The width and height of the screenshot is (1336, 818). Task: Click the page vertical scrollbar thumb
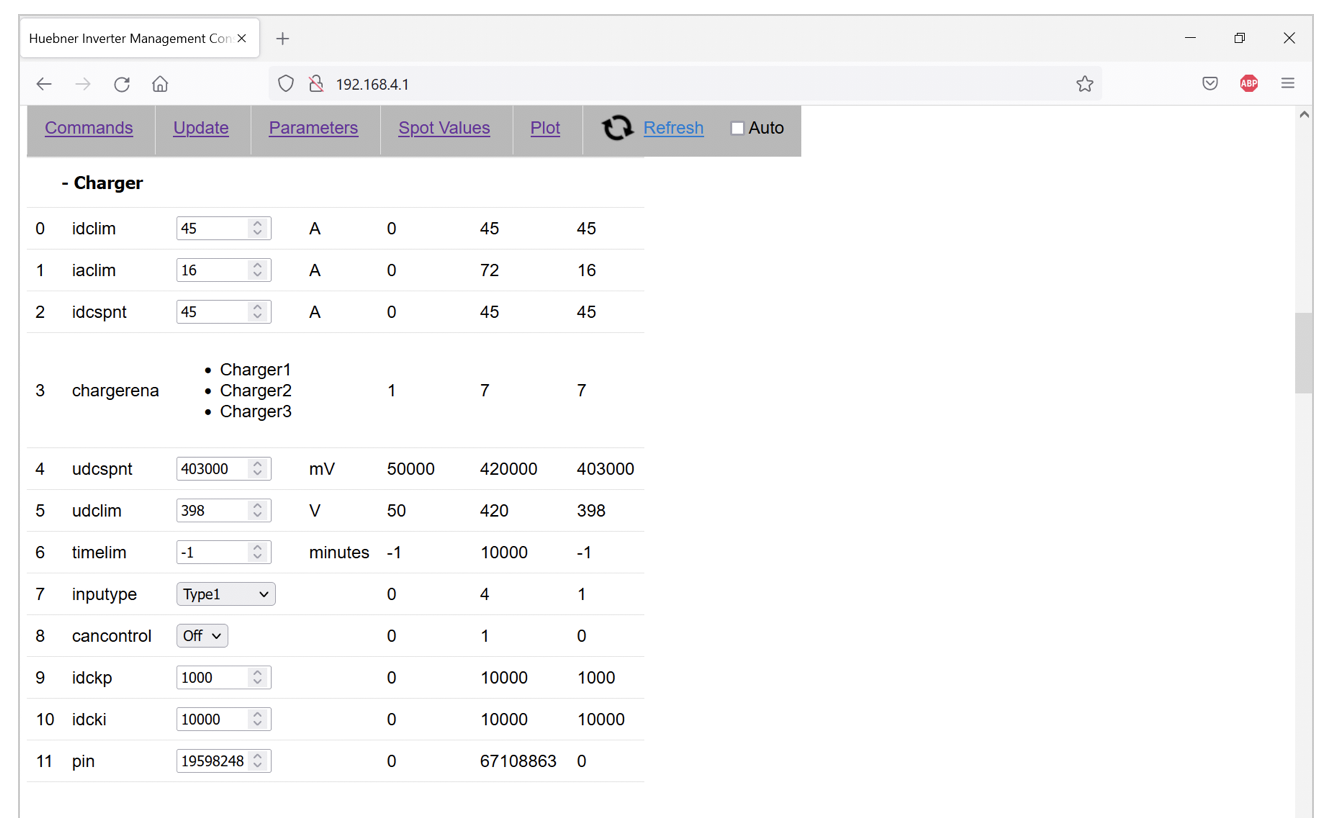coord(1303,352)
